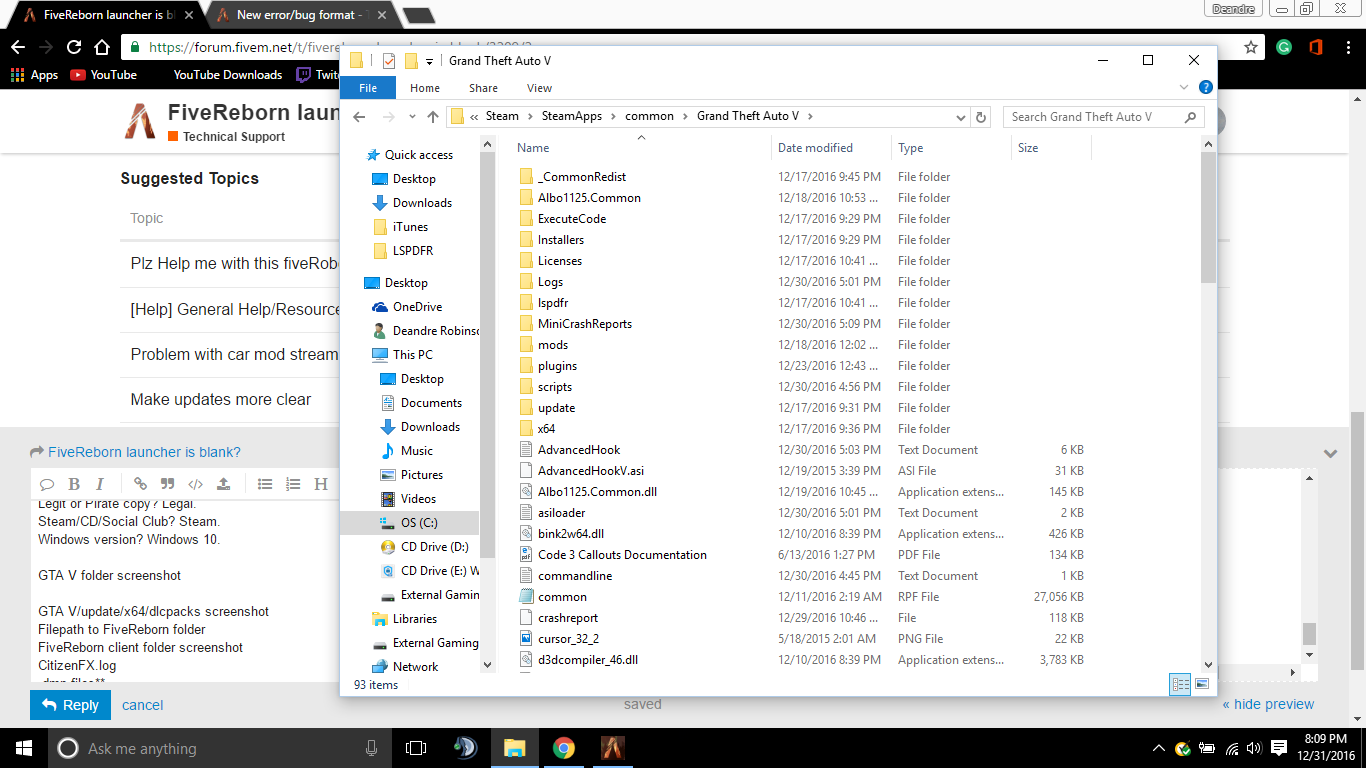Click heading H icon in reply editor
Image resolution: width=1366 pixels, height=768 pixels.
pyautogui.click(x=321, y=484)
